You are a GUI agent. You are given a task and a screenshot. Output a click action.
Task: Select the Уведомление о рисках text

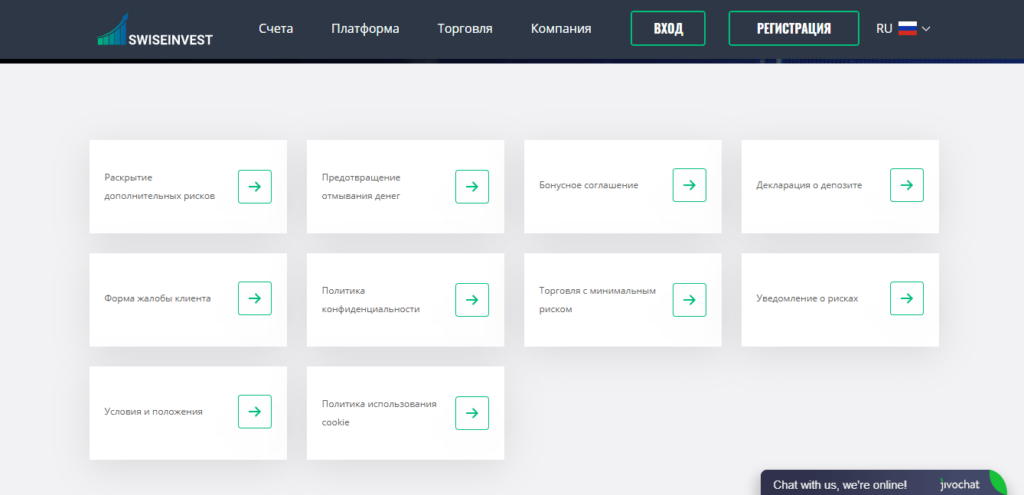pyautogui.click(x=807, y=298)
